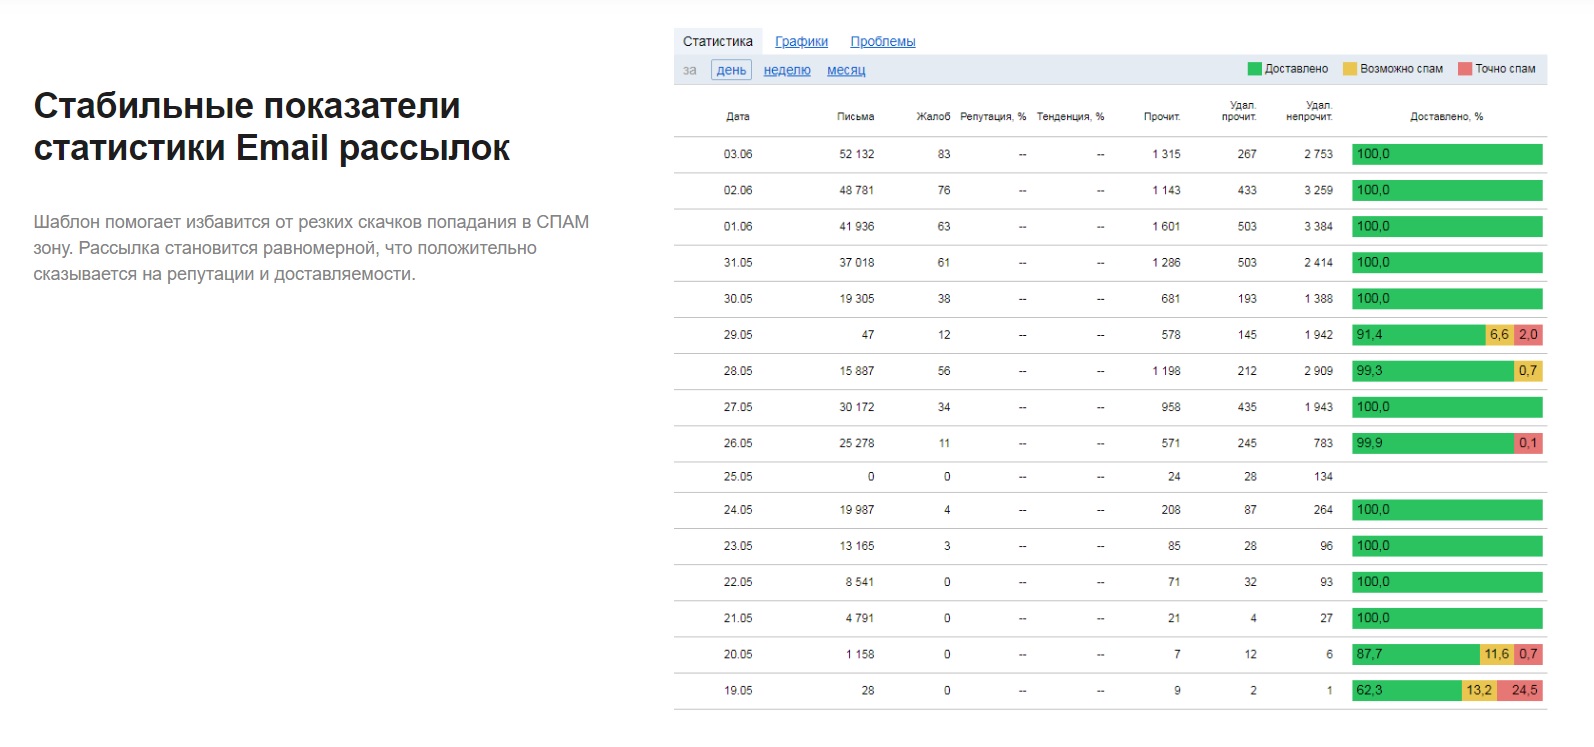Viewport: 1594px width, 747px height.
Task: Click the green 91,4 delivered bar segment
Action: click(x=1419, y=335)
